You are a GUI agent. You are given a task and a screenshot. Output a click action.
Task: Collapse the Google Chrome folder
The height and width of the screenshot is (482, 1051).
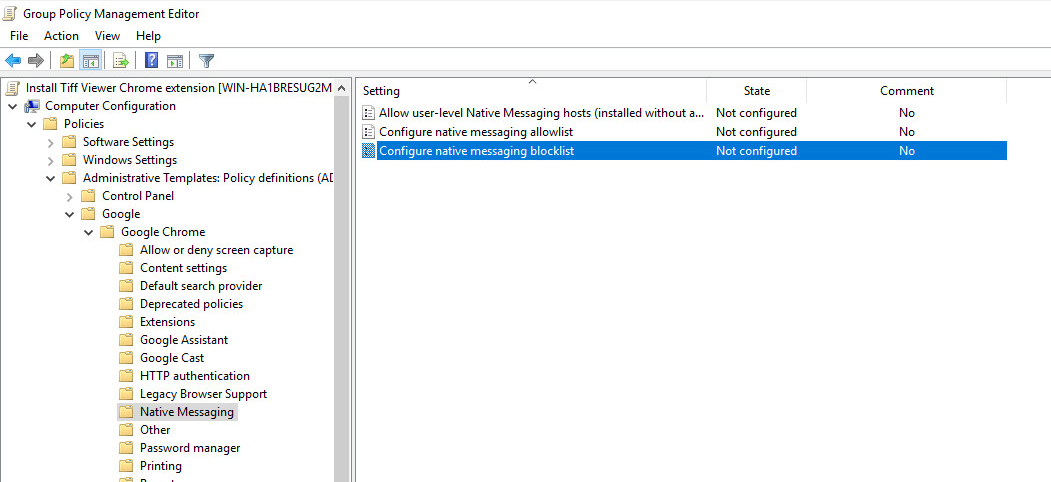click(x=89, y=232)
